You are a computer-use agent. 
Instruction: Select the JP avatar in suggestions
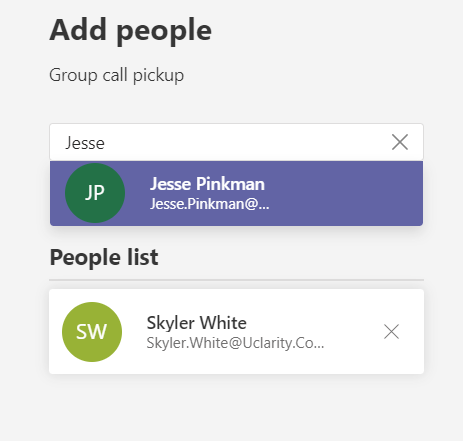click(95, 193)
